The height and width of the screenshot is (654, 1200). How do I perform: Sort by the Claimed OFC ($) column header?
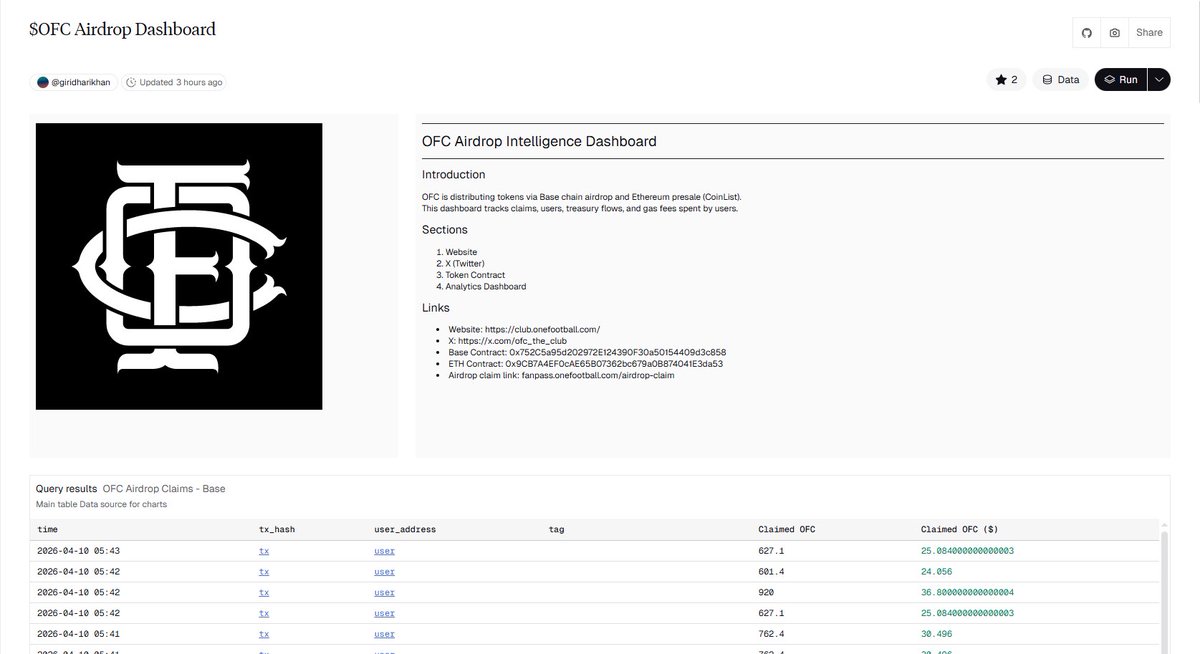pos(958,529)
